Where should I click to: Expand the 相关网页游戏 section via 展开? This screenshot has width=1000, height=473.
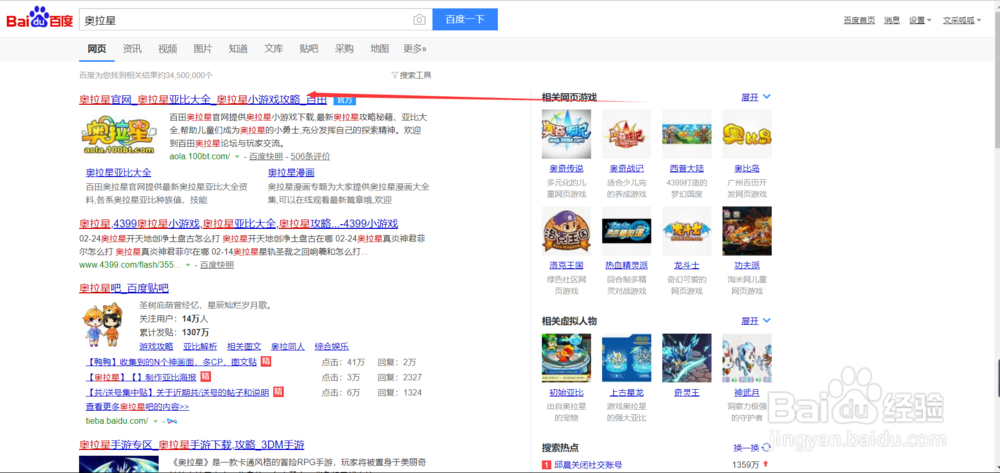[x=756, y=97]
